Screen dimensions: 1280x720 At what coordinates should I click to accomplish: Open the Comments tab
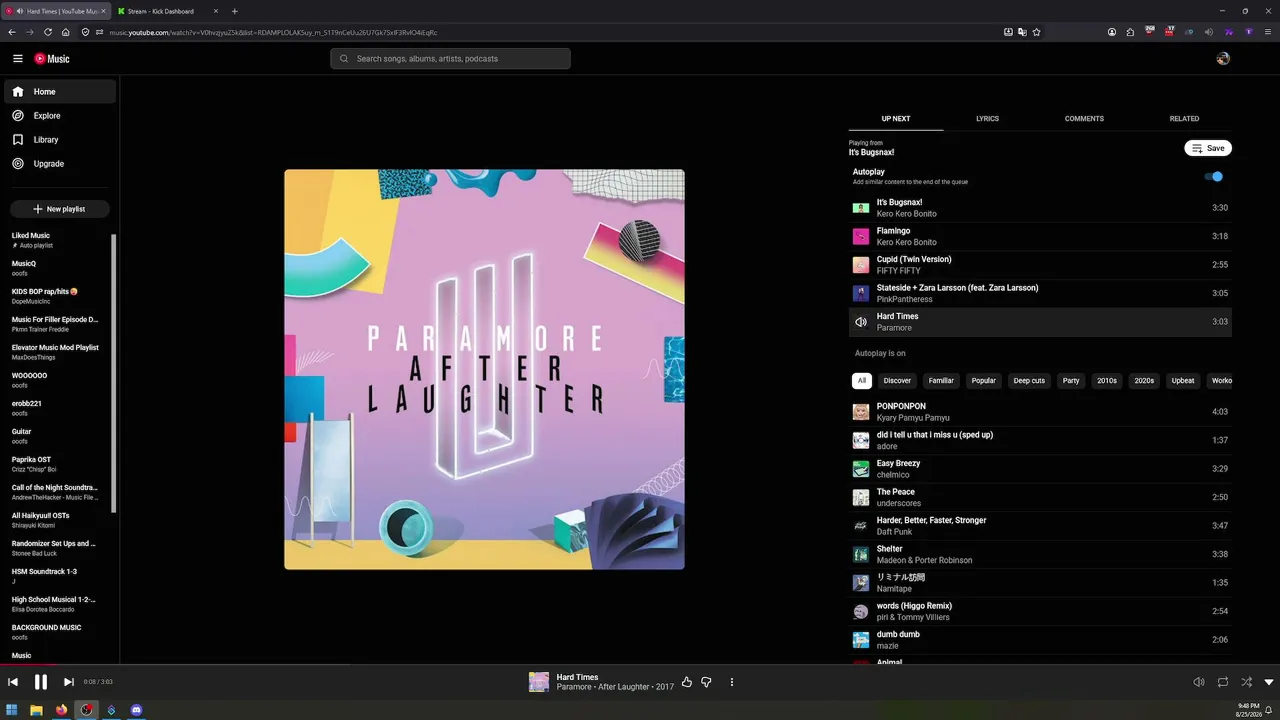click(1084, 119)
